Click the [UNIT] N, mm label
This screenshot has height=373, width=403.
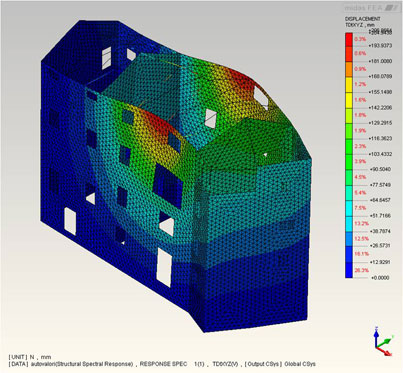(30, 357)
